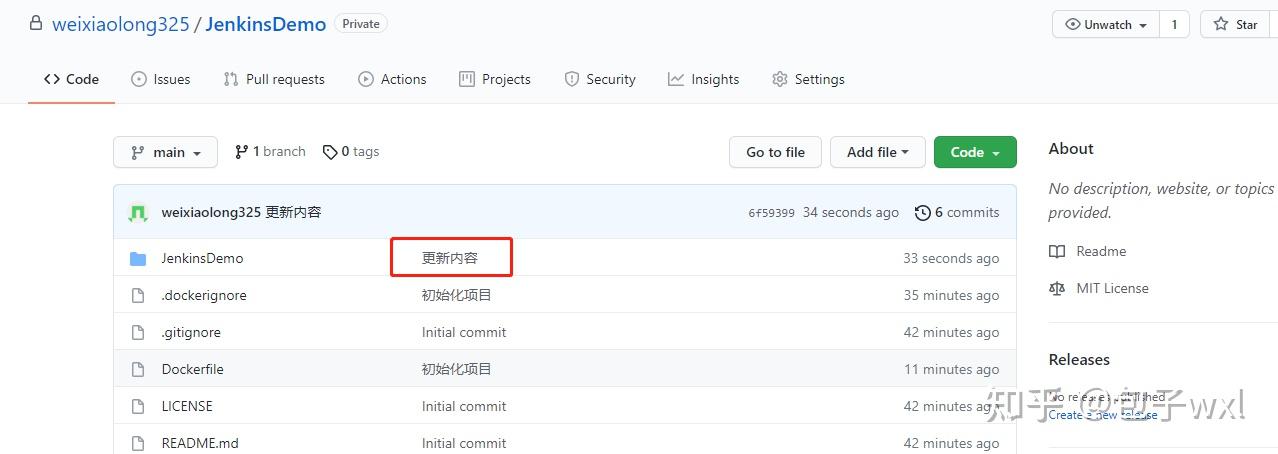The image size is (1278, 454).
Task: View the 6 commits history
Action: [x=957, y=212]
